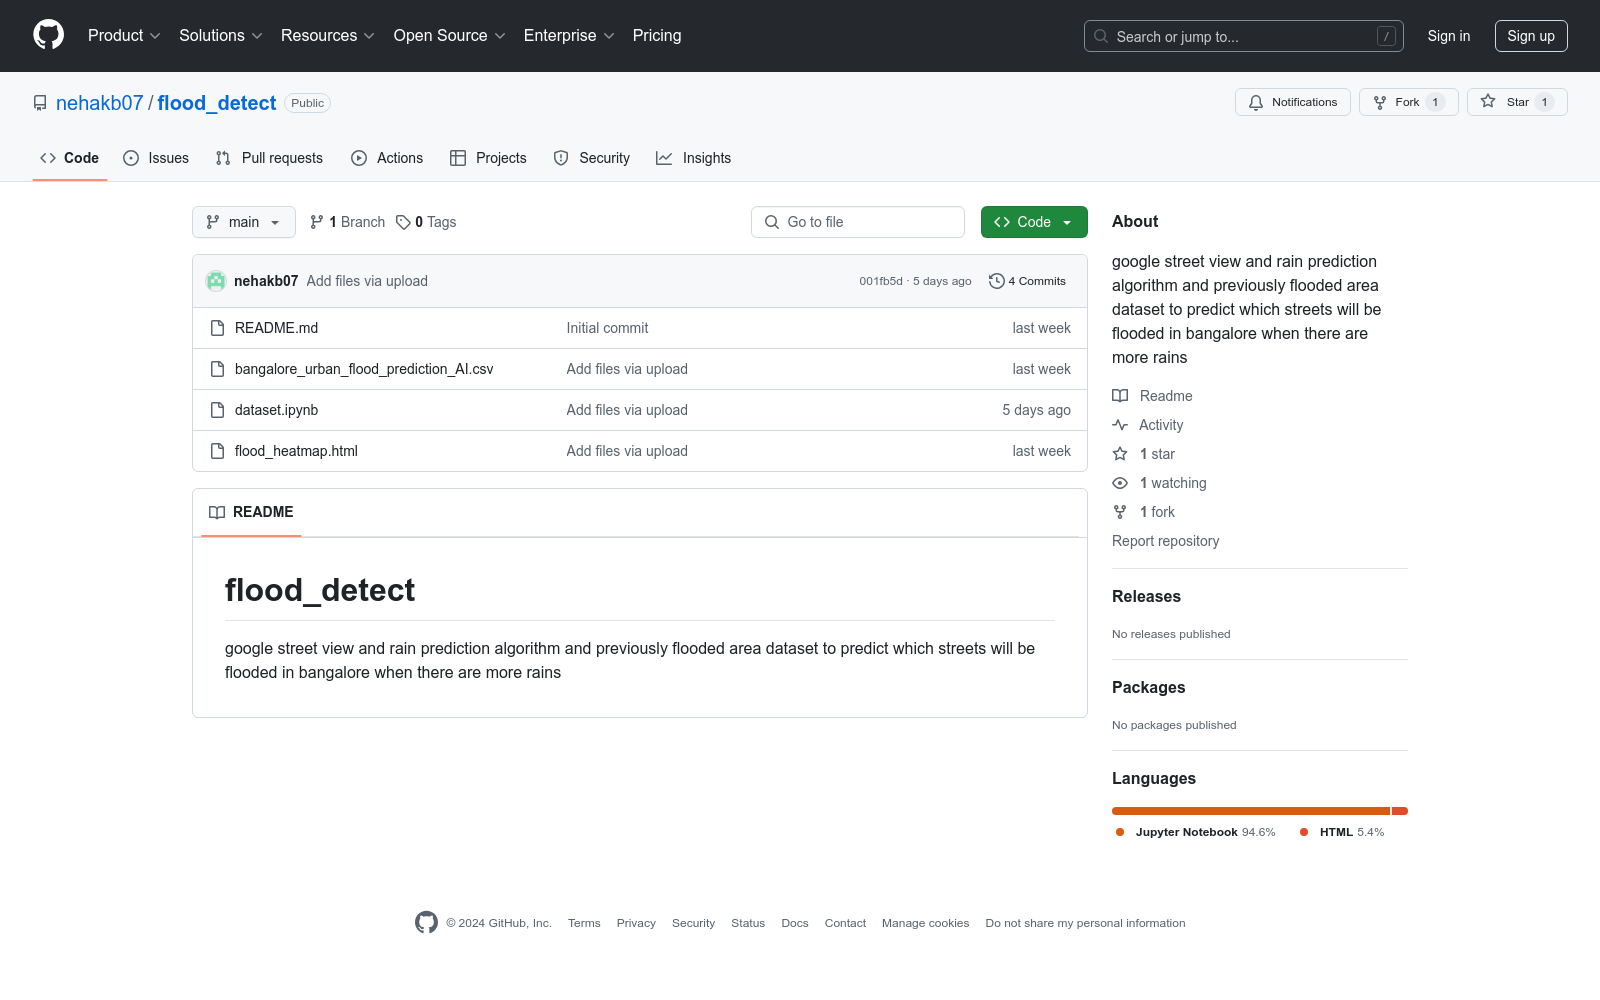Click the Jupyter Notebook language bar segment

click(x=1251, y=811)
